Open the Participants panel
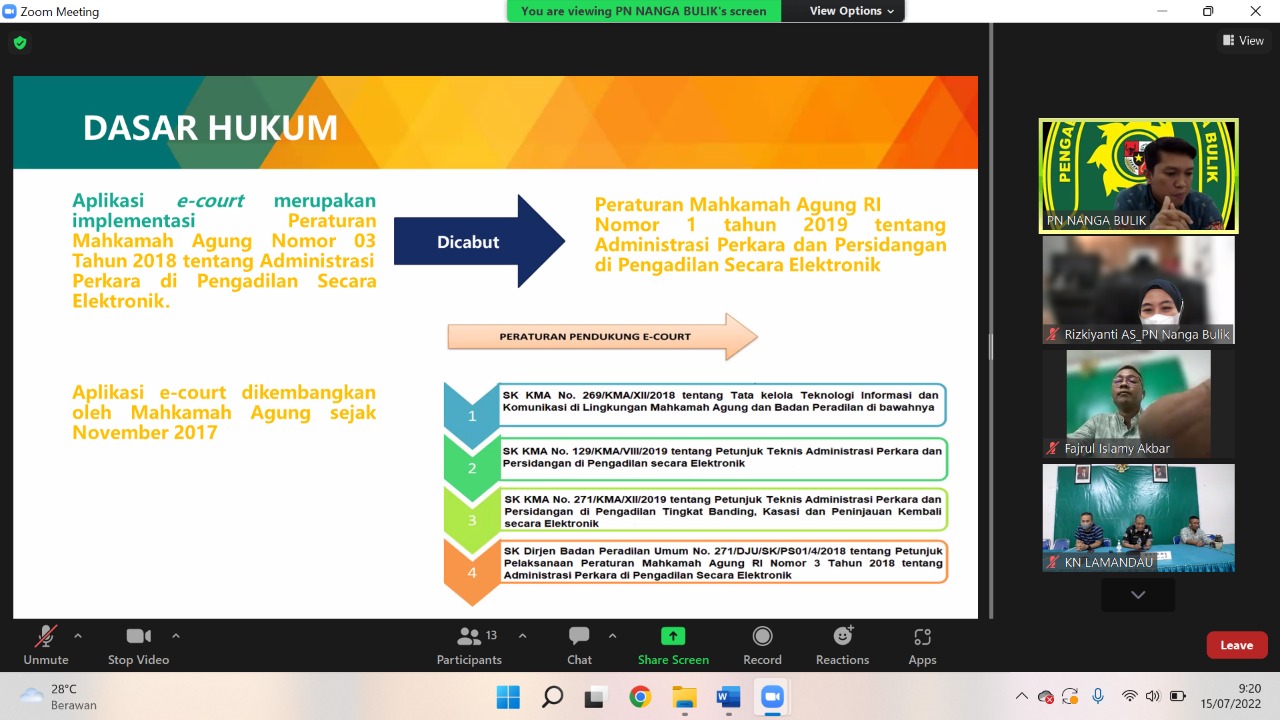The image size is (1280, 720). click(x=469, y=645)
